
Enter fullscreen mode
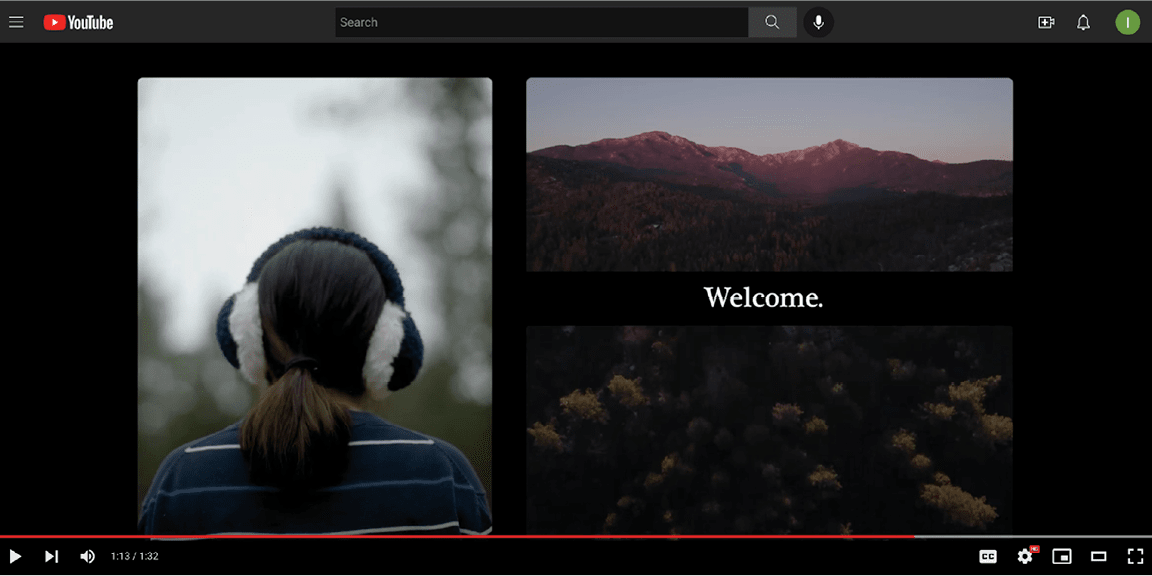click(x=1135, y=556)
